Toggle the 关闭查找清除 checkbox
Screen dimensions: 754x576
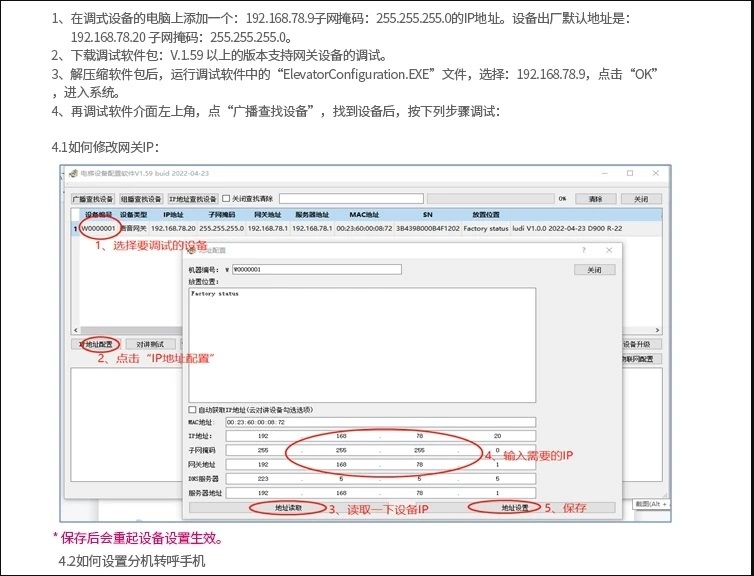pos(226,199)
